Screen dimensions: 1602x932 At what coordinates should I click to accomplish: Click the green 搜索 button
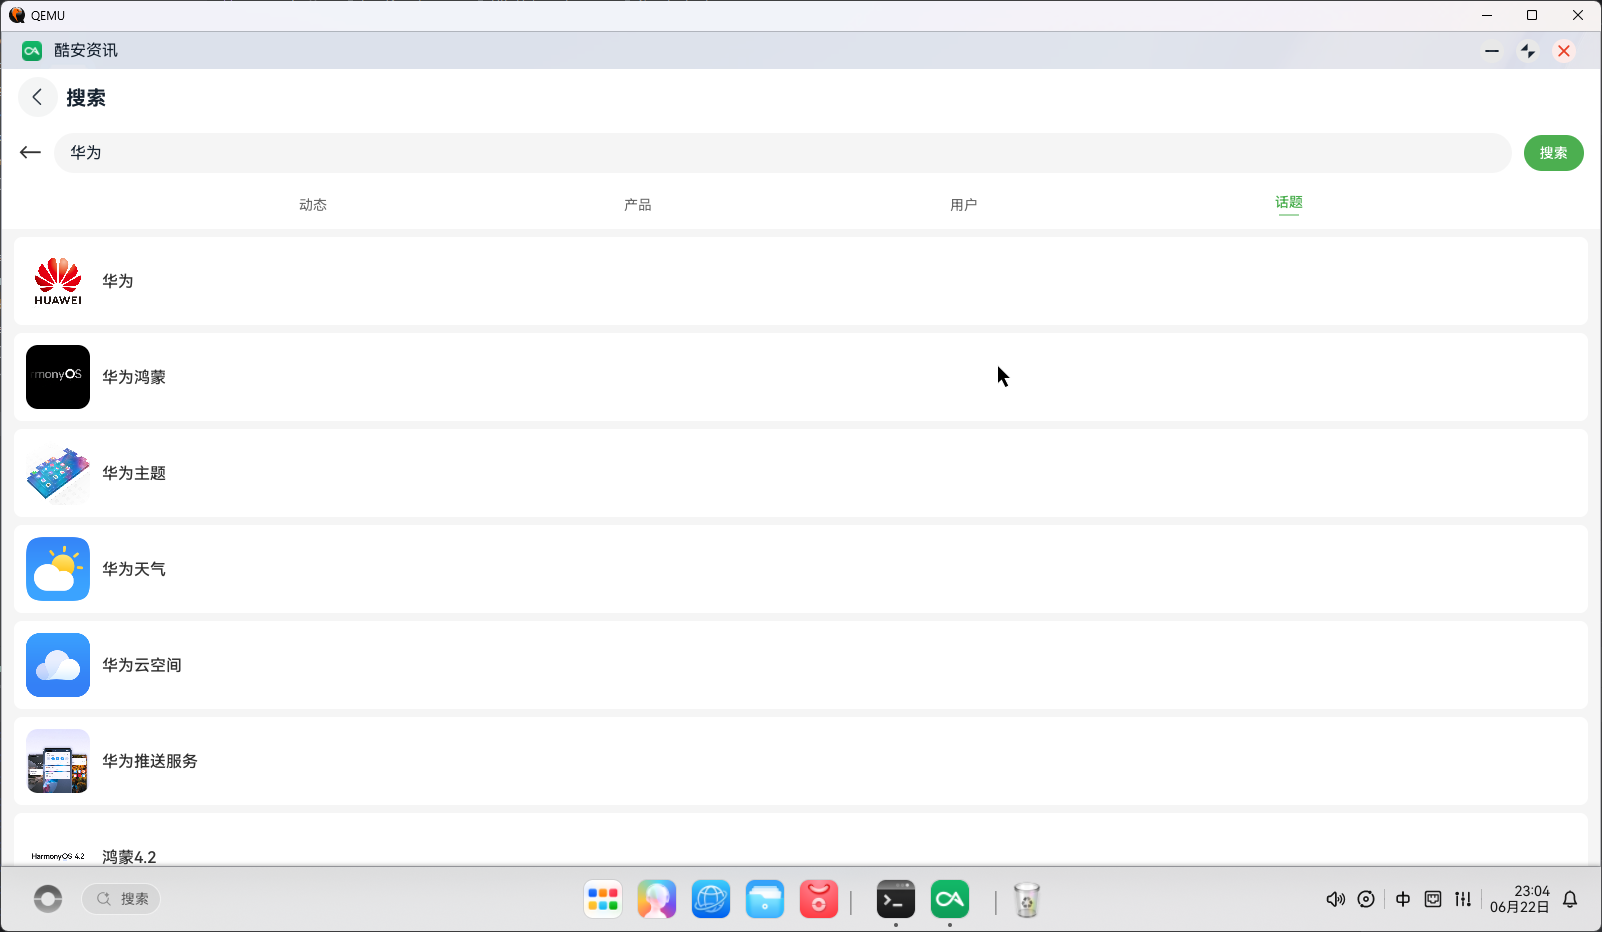(x=1553, y=153)
